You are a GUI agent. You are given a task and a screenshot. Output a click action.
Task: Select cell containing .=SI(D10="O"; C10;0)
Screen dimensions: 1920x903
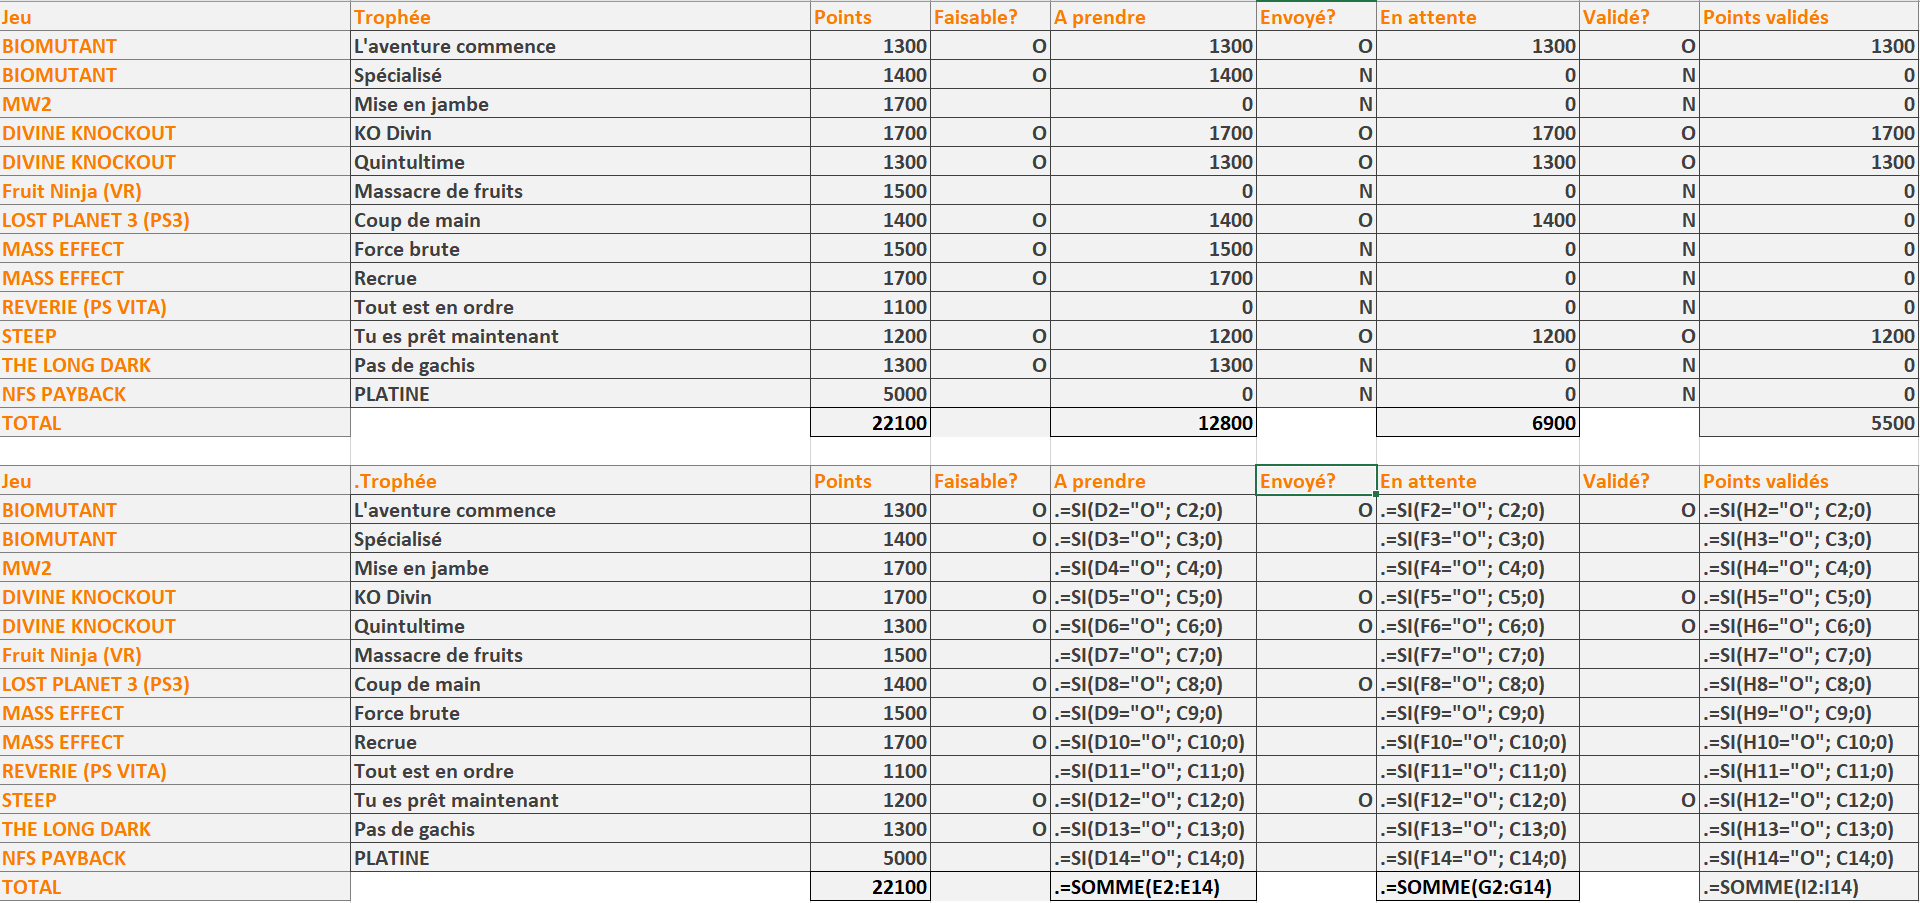coord(1153,742)
